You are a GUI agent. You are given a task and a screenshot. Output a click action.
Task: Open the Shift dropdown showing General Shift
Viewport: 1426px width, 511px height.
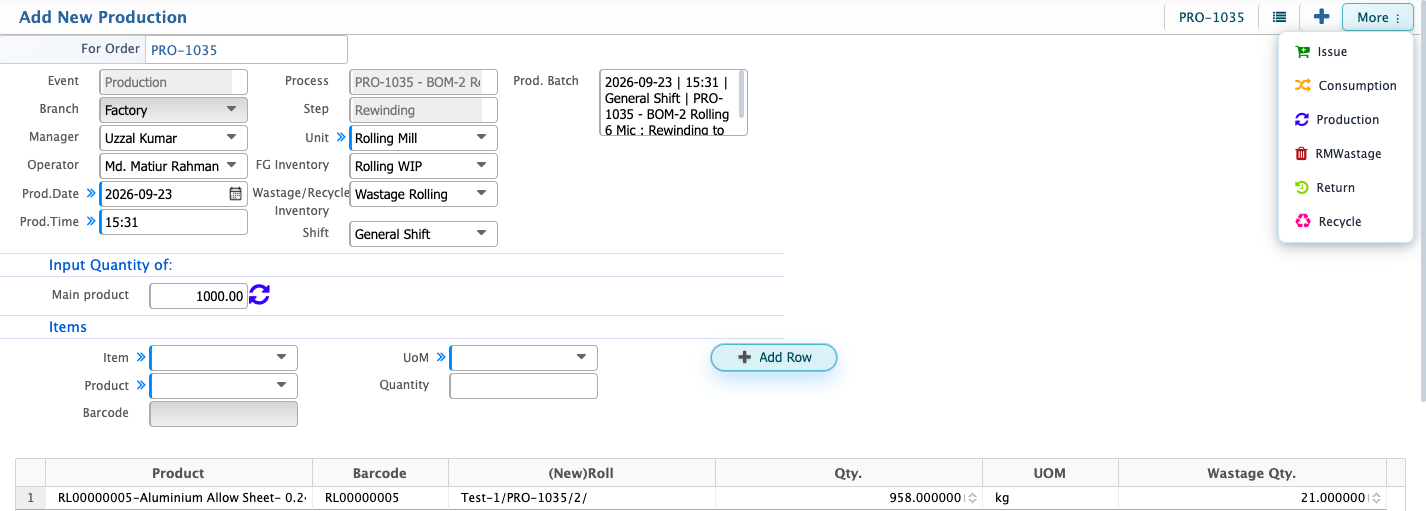tap(424, 234)
